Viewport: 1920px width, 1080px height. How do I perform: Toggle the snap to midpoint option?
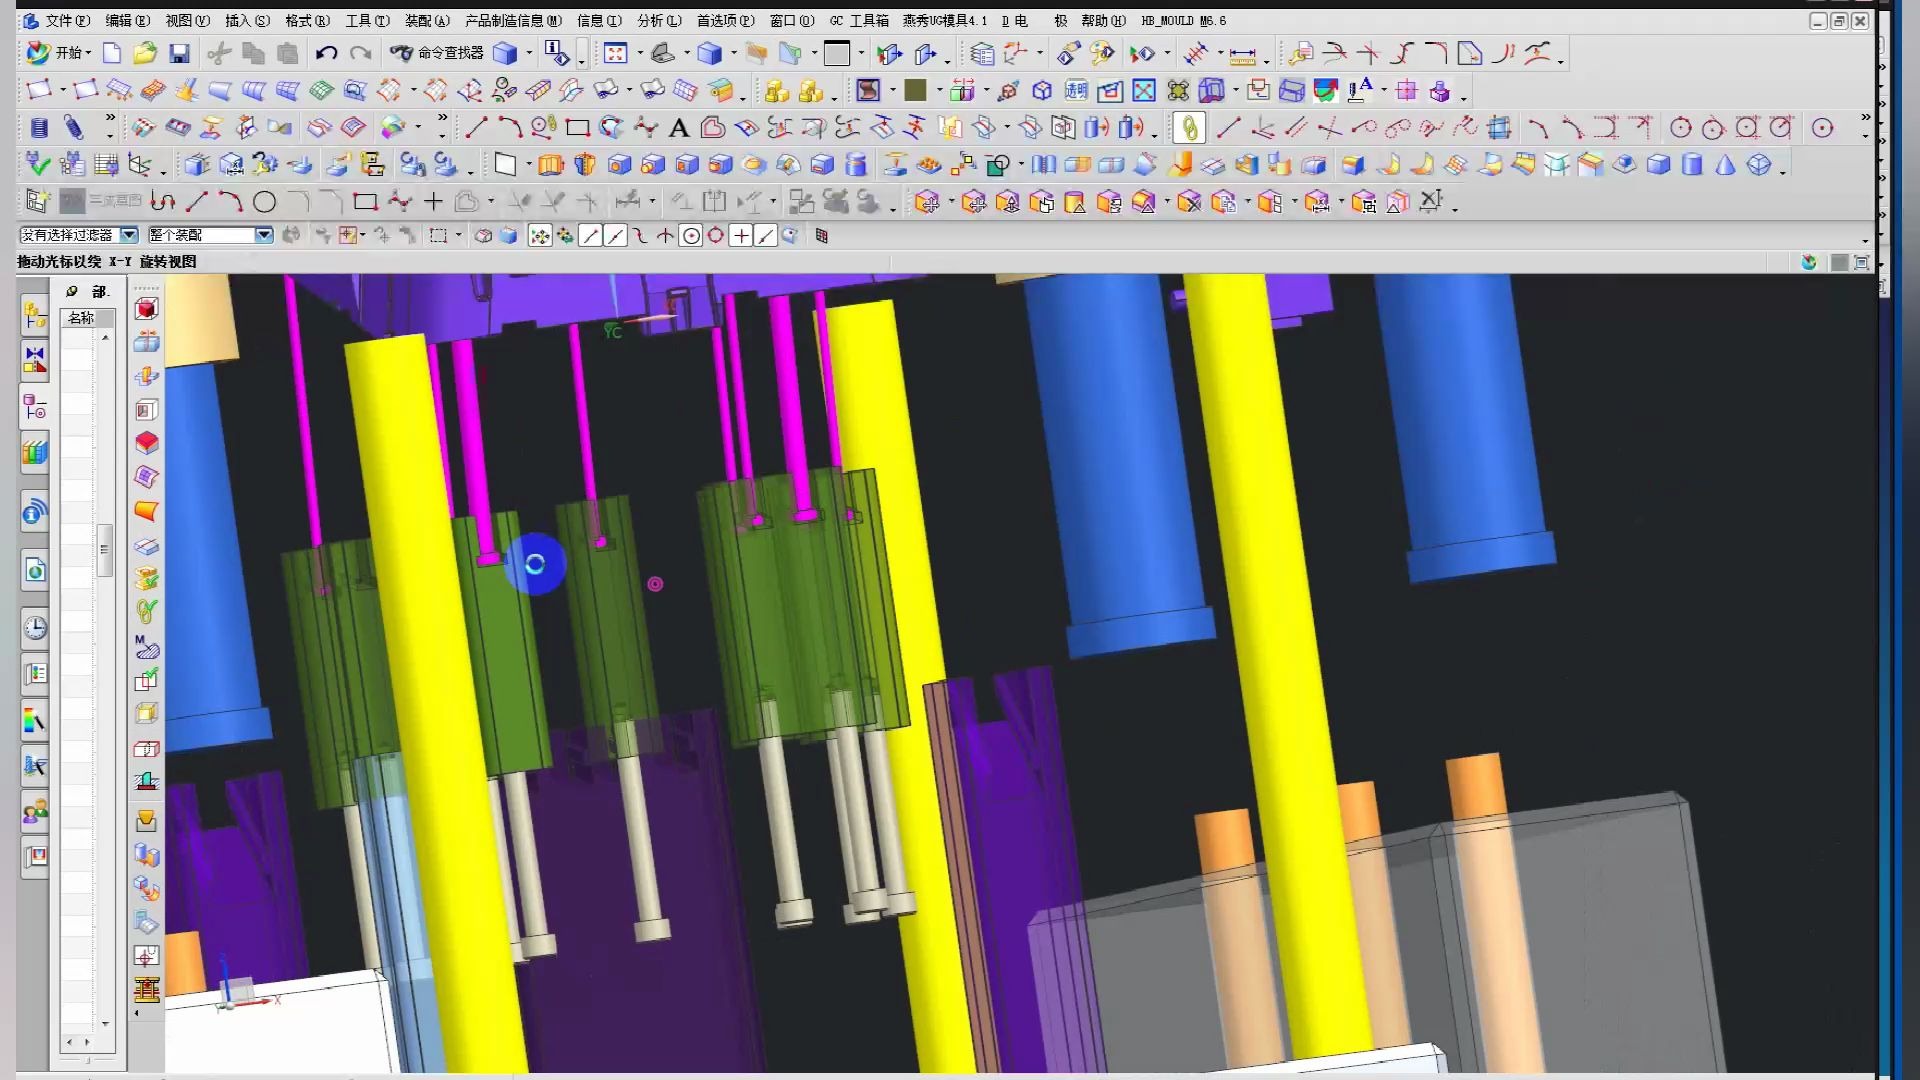[615, 236]
